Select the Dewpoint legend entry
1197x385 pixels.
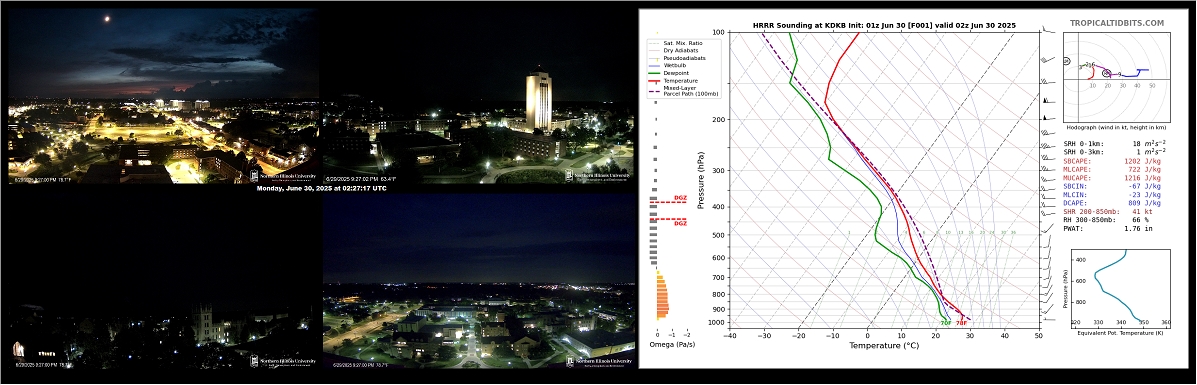pyautogui.click(x=678, y=73)
